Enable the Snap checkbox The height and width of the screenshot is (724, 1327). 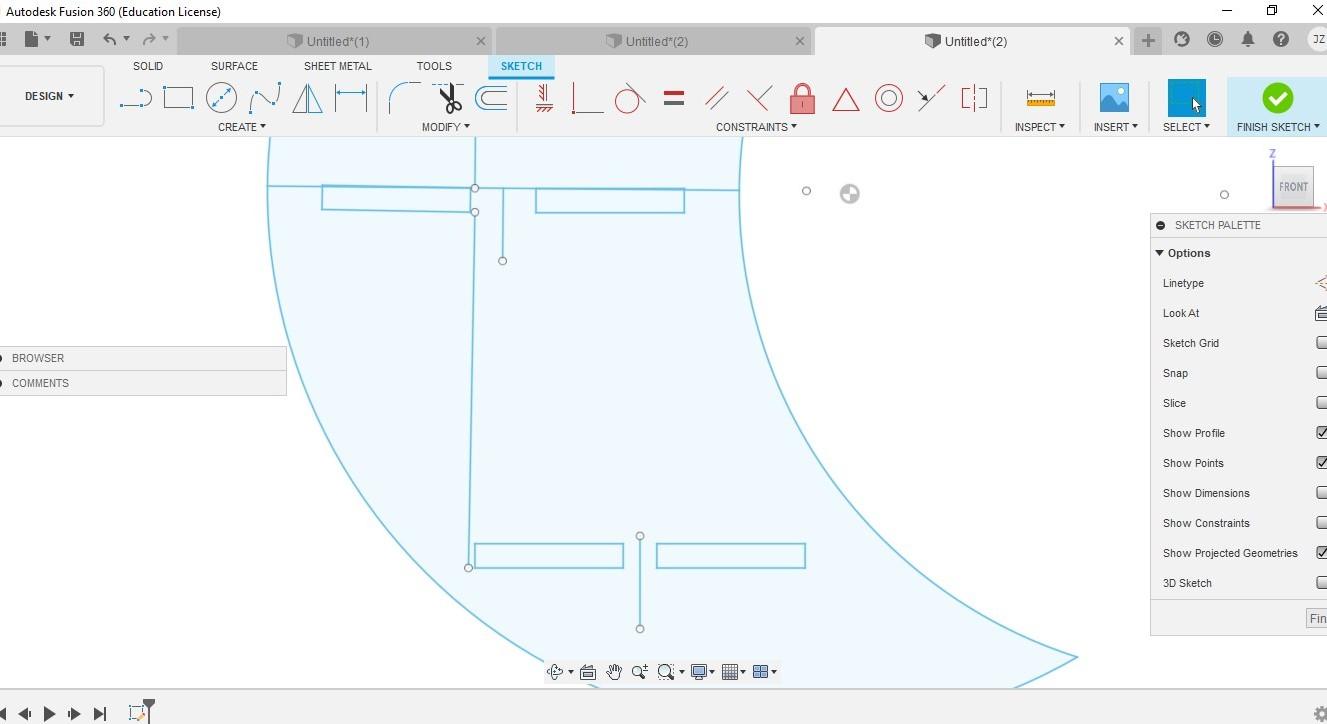(1322, 373)
